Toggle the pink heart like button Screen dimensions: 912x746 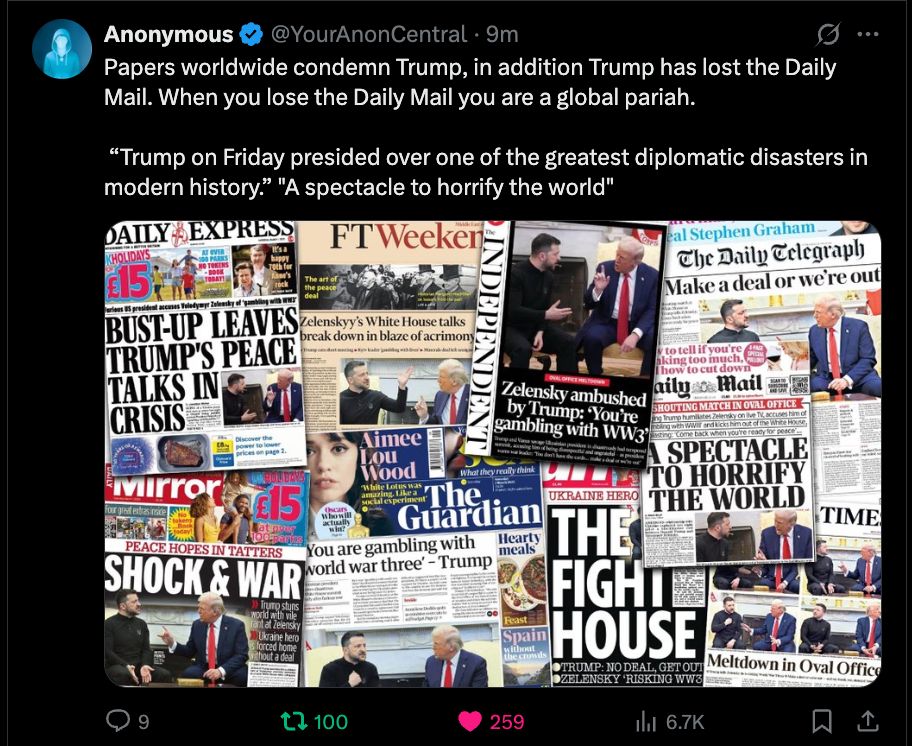click(x=469, y=722)
